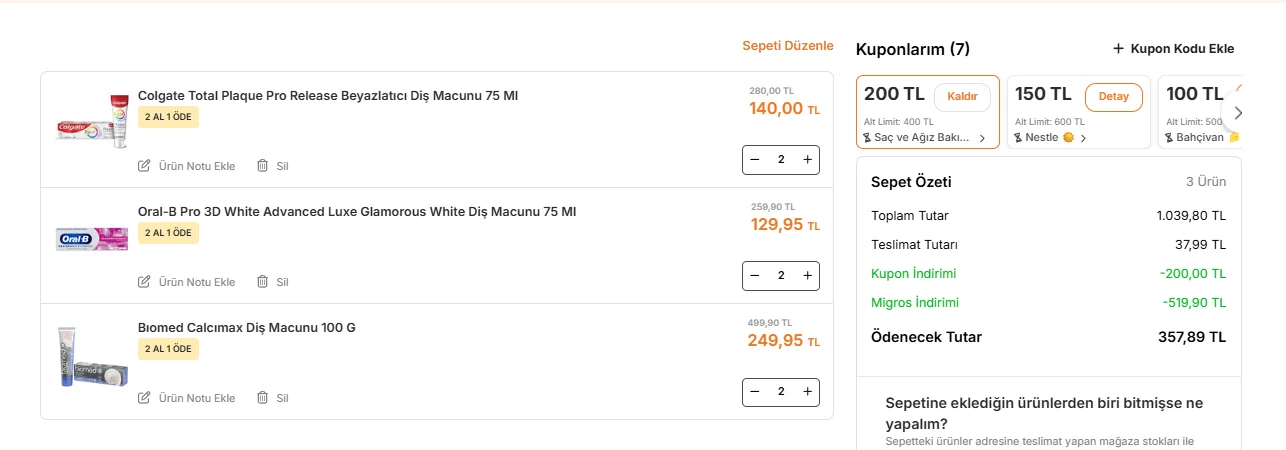Viewport: 1286px width, 450px height.
Task: Open Sepeti Düzenle link
Action: click(787, 46)
